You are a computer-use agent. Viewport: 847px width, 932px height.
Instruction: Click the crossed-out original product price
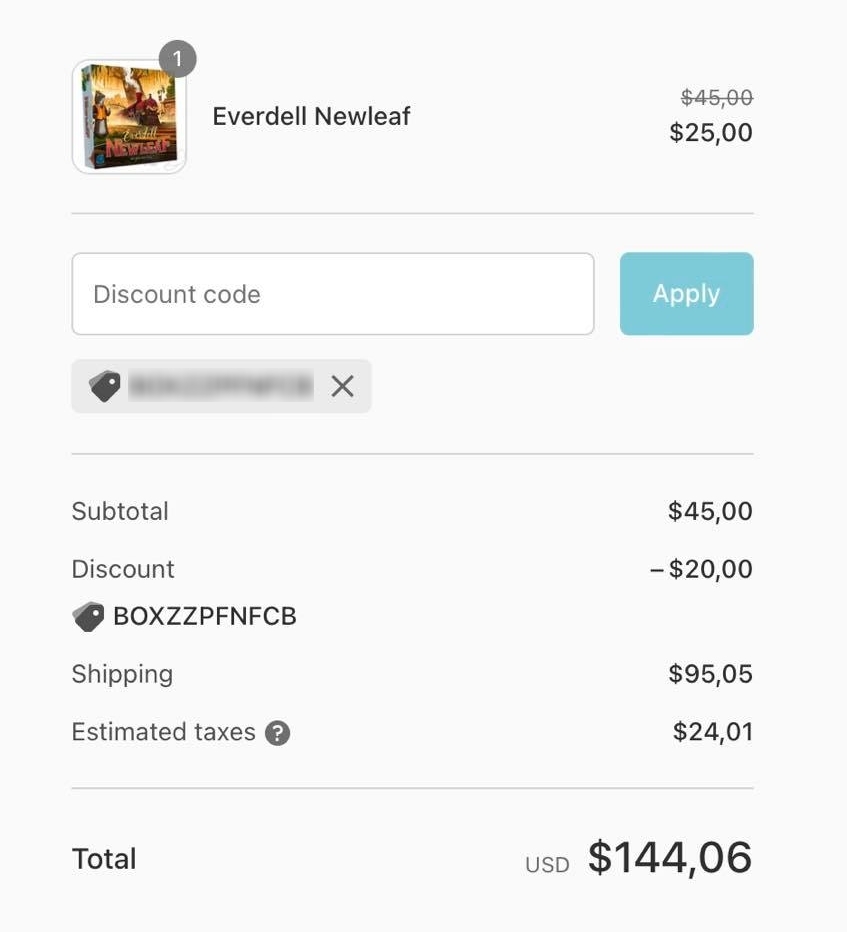(x=716, y=97)
